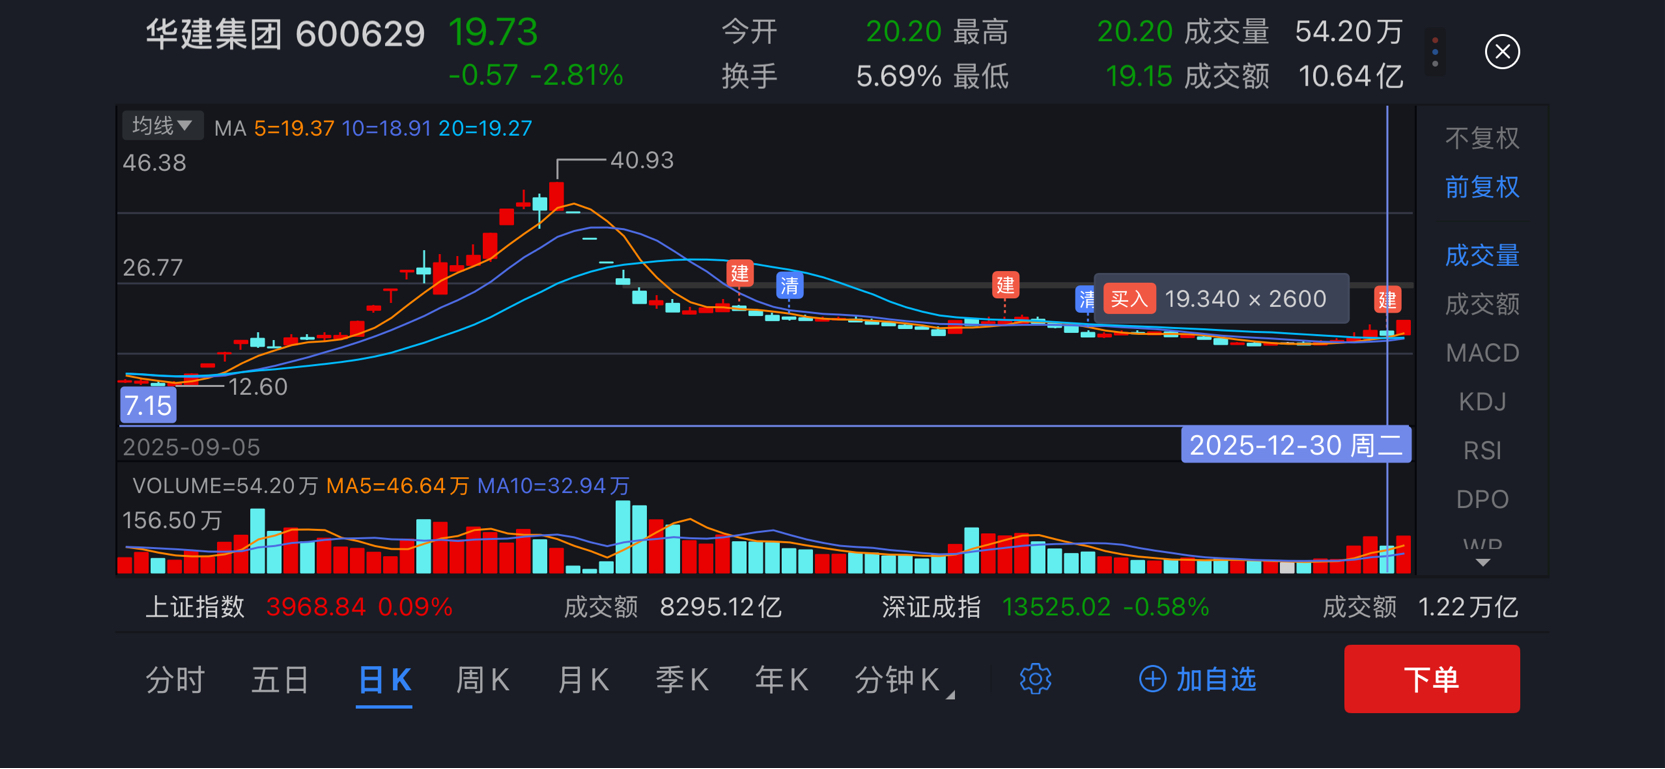Click the 清 marker beside the 买入 tooltip
The image size is (1665, 769).
point(1085,299)
